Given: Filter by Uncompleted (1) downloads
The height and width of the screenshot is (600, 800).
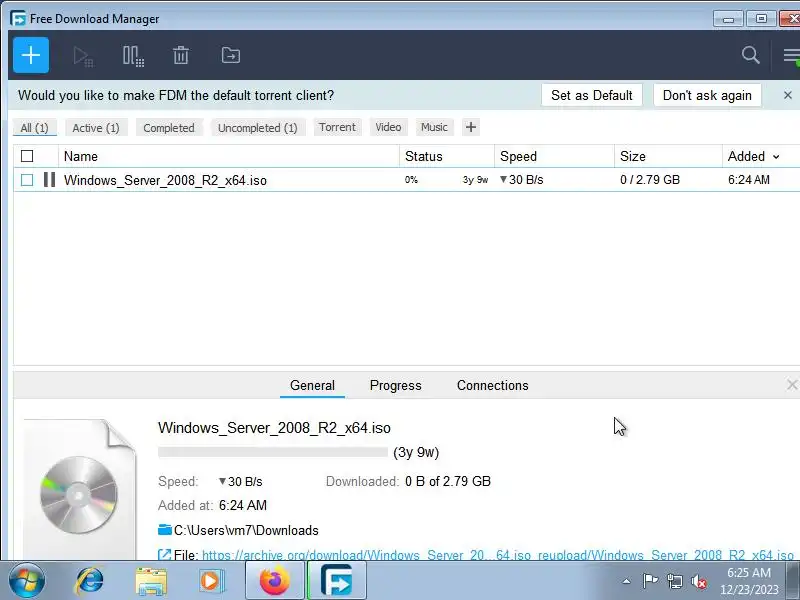Looking at the screenshot, I should tap(258, 128).
